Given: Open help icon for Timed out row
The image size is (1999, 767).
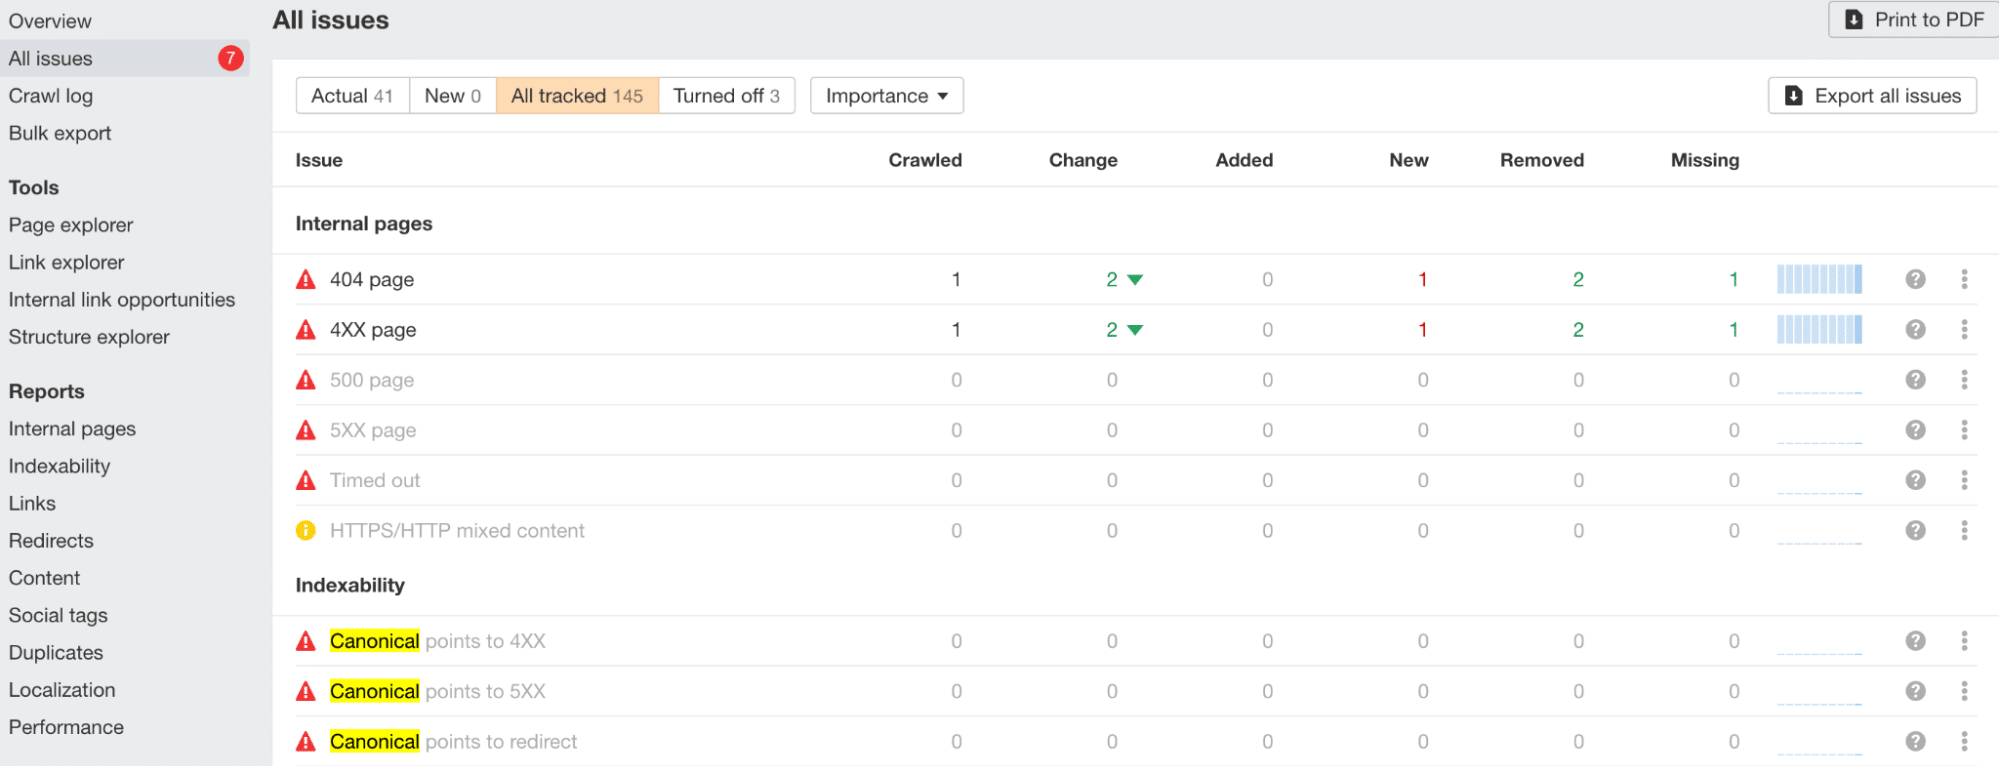Looking at the screenshot, I should click(x=1915, y=480).
